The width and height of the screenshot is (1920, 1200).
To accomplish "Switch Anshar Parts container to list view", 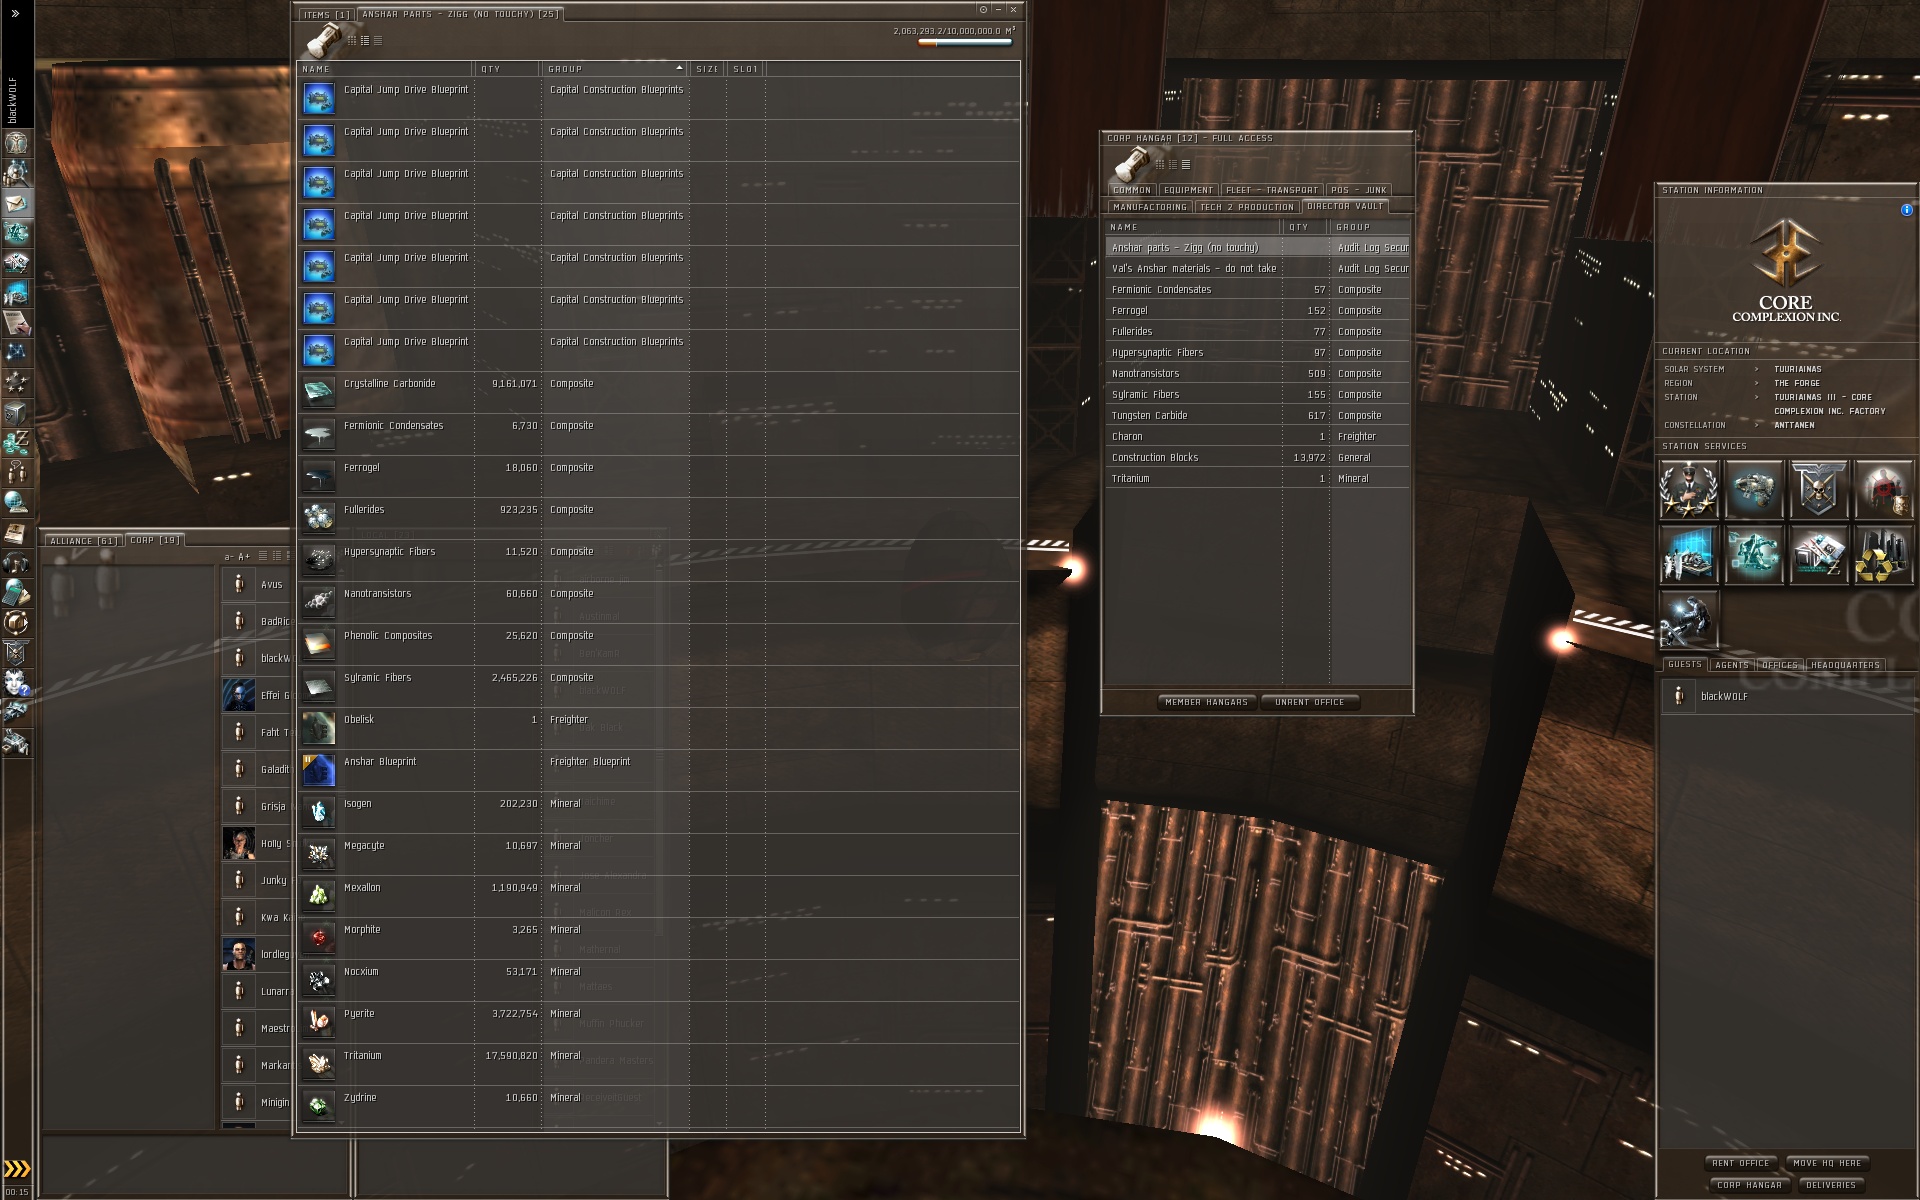I will click(x=377, y=41).
